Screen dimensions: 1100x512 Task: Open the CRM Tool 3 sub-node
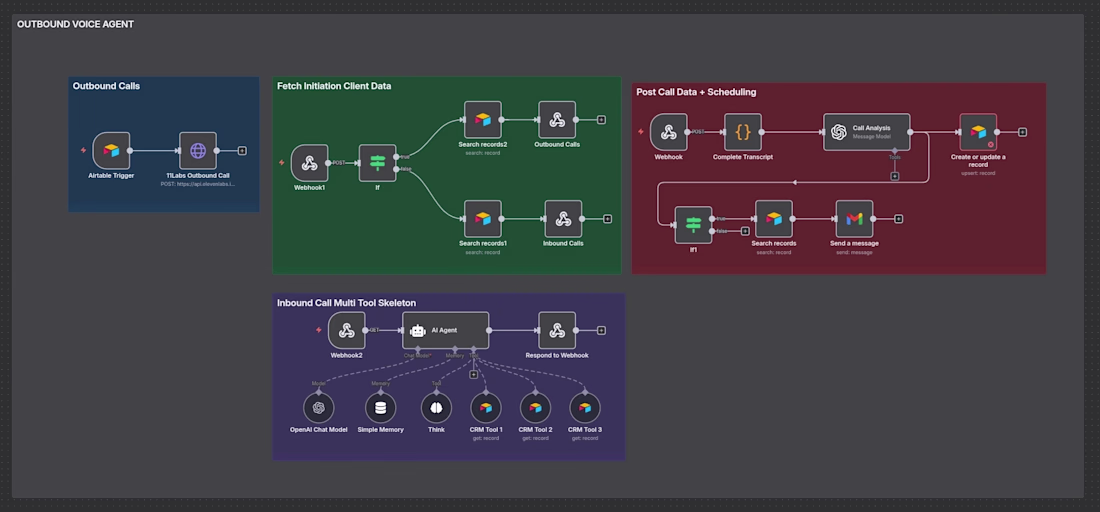tap(585, 407)
